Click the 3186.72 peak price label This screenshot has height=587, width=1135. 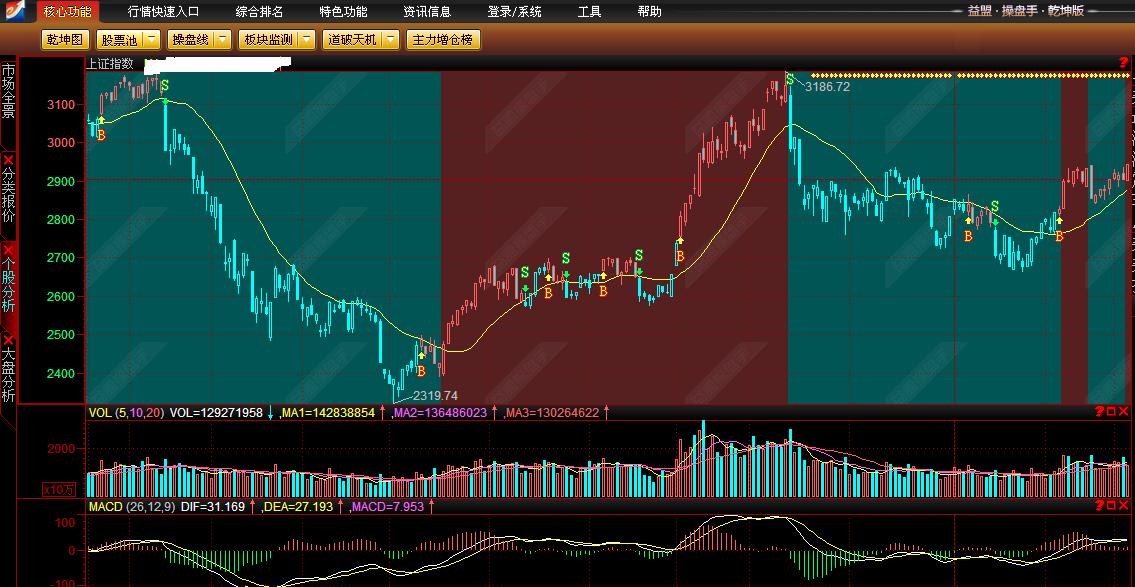(827, 87)
